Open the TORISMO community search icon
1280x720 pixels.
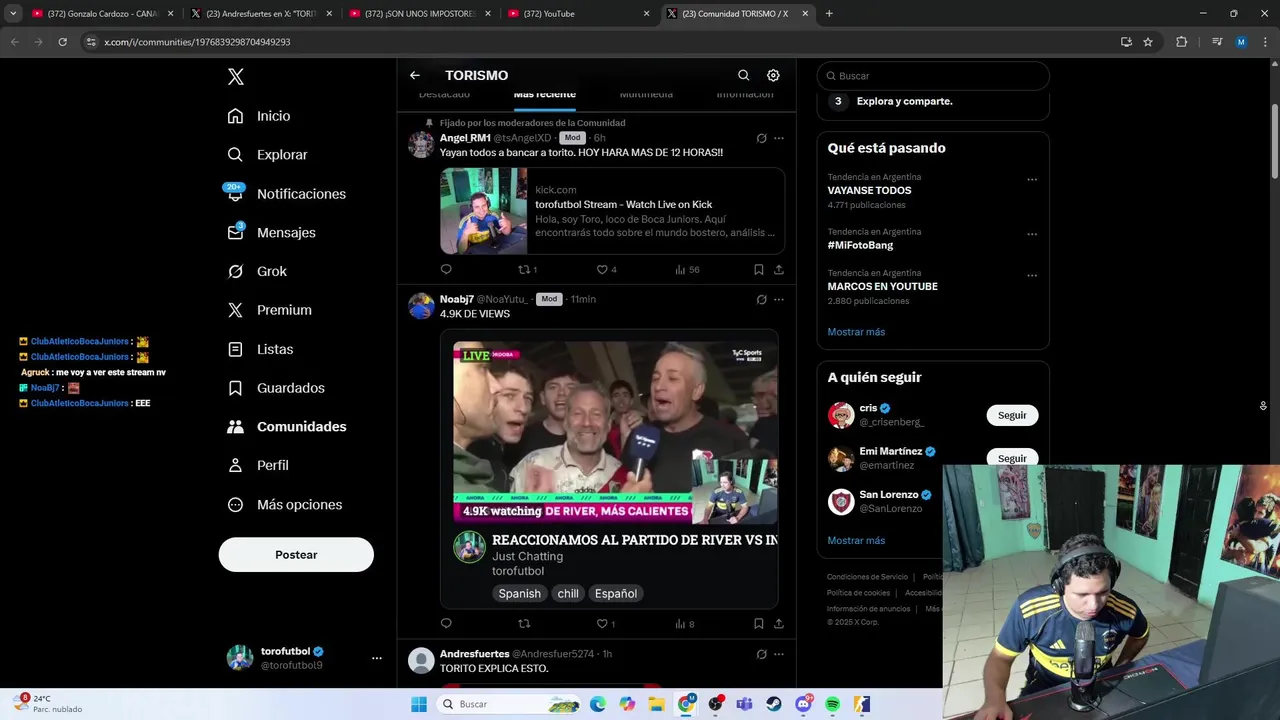pos(743,75)
